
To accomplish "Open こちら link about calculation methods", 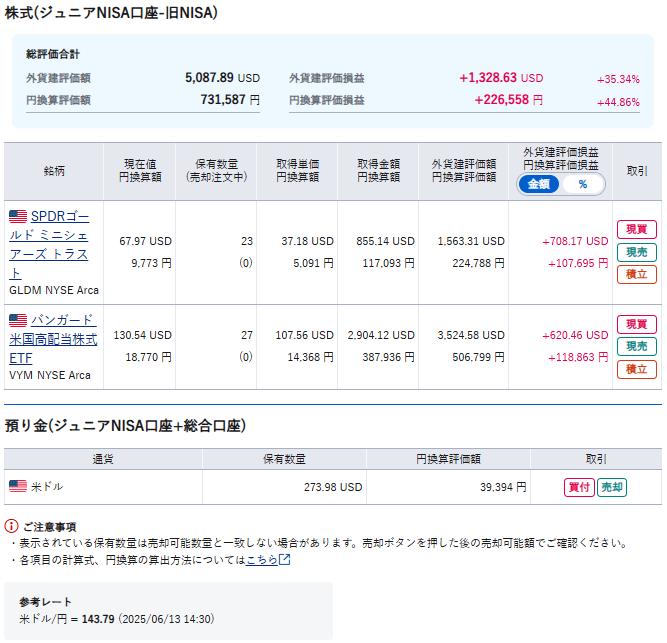I will 262,560.
